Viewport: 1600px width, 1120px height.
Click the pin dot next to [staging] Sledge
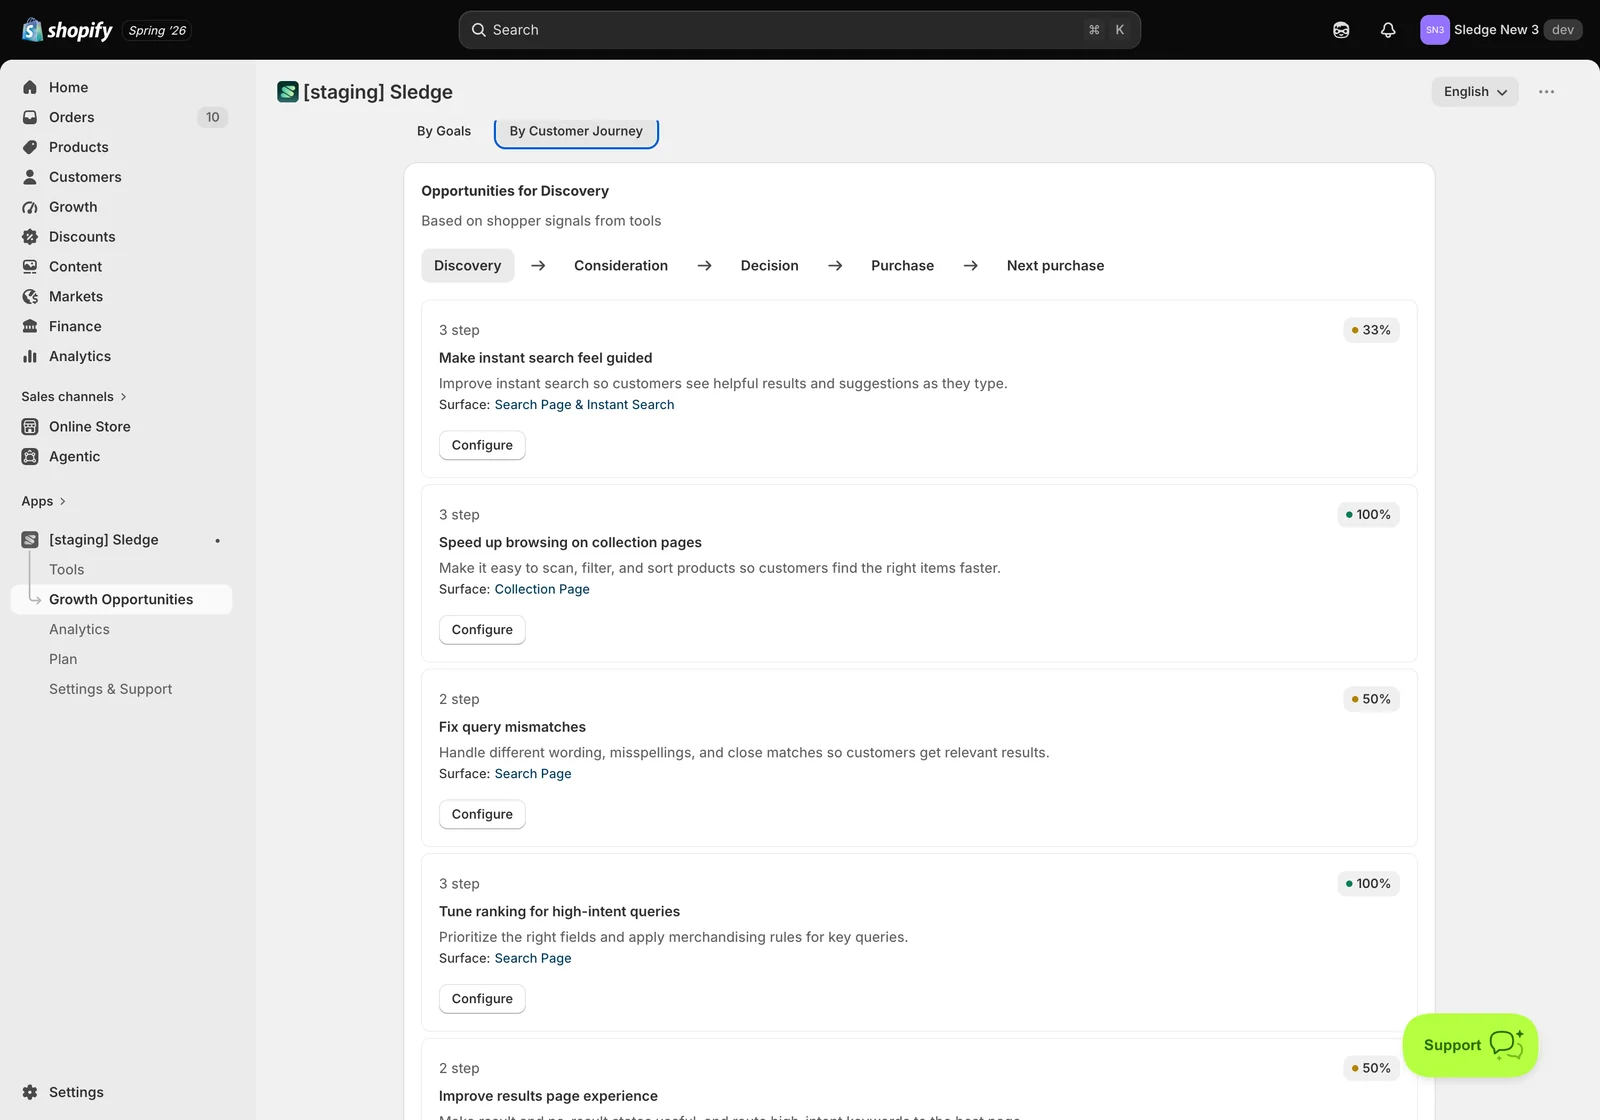click(x=217, y=541)
